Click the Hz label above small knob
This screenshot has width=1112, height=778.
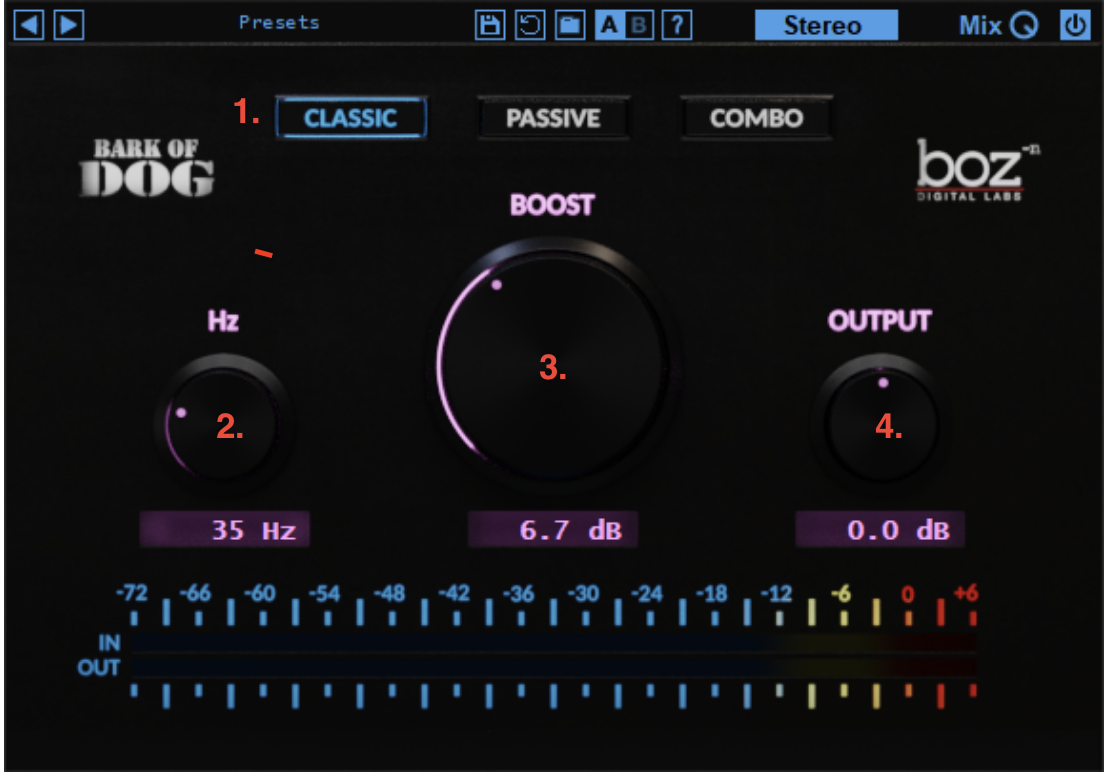pyautogui.click(x=223, y=321)
